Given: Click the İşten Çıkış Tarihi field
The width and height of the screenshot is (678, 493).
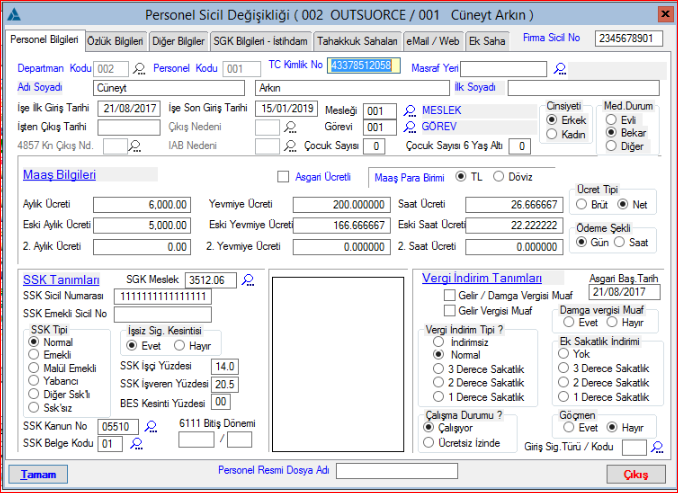Looking at the screenshot, I should [x=129, y=128].
